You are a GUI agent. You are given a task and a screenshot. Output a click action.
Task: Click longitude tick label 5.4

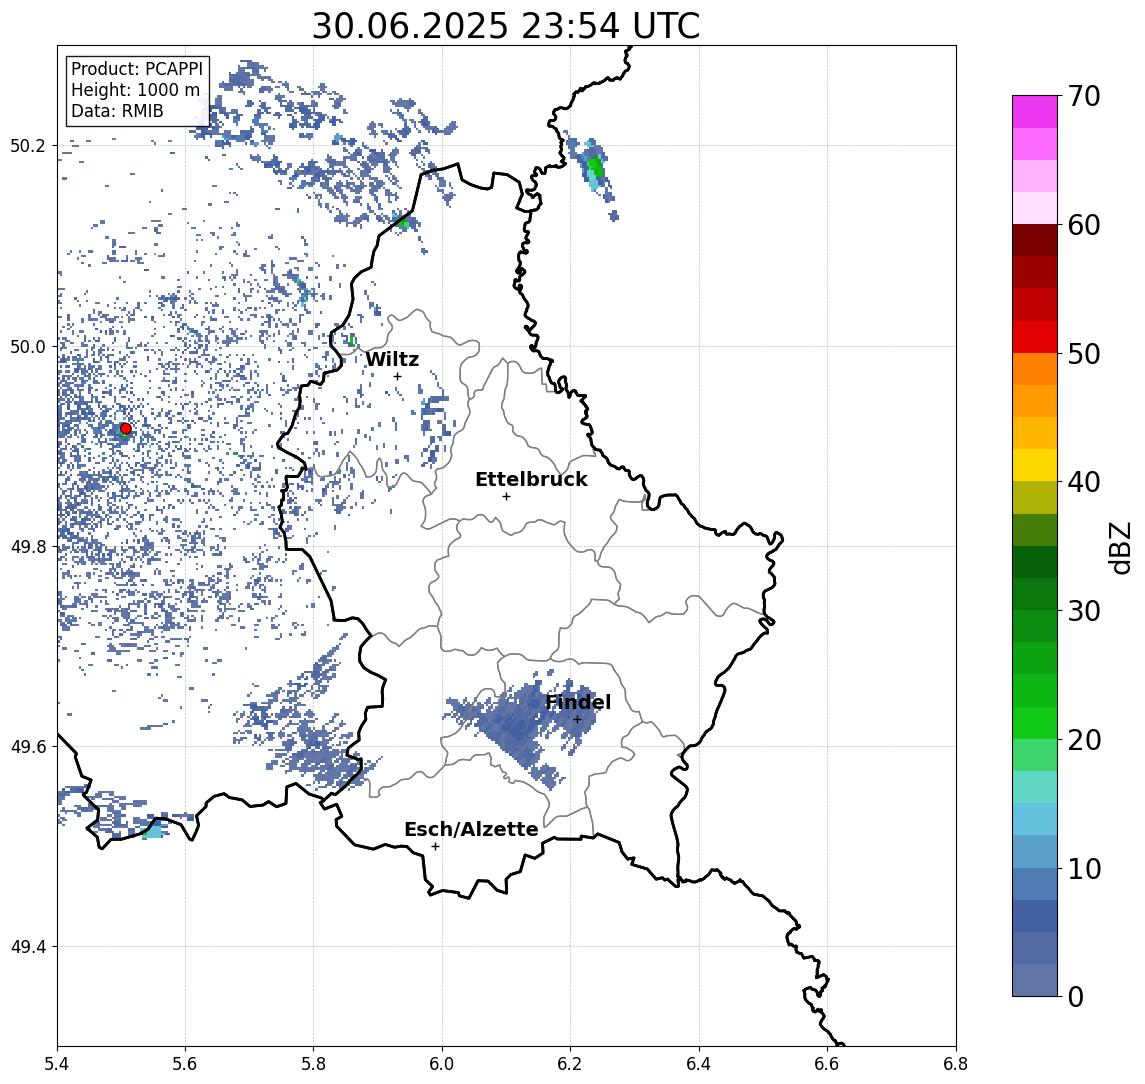pyautogui.click(x=57, y=1064)
